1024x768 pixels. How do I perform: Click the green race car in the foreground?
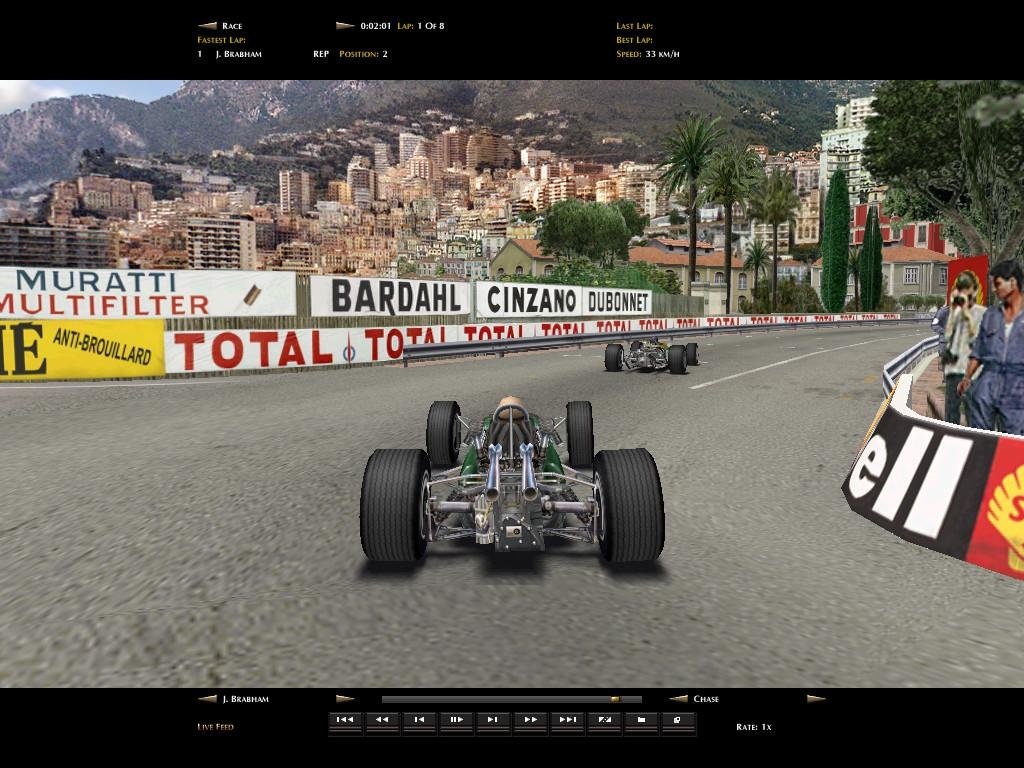(x=512, y=480)
